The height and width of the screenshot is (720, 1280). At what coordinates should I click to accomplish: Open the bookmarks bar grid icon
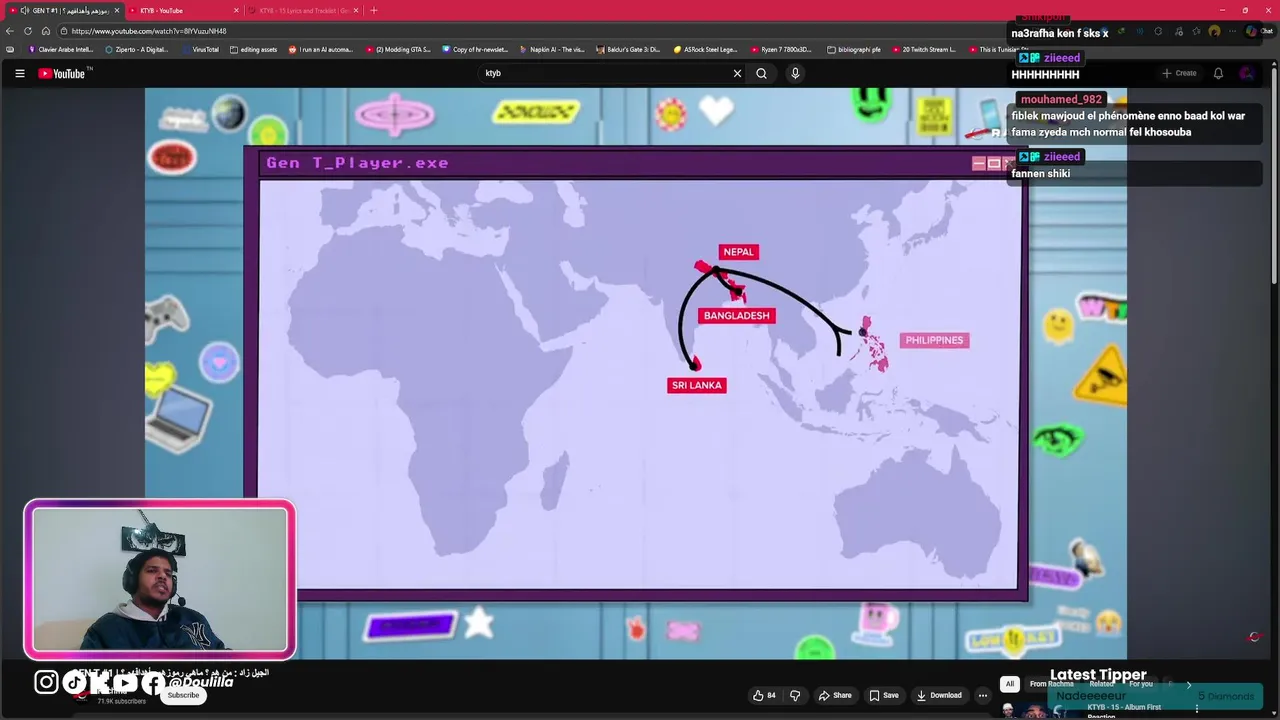tap(10, 49)
